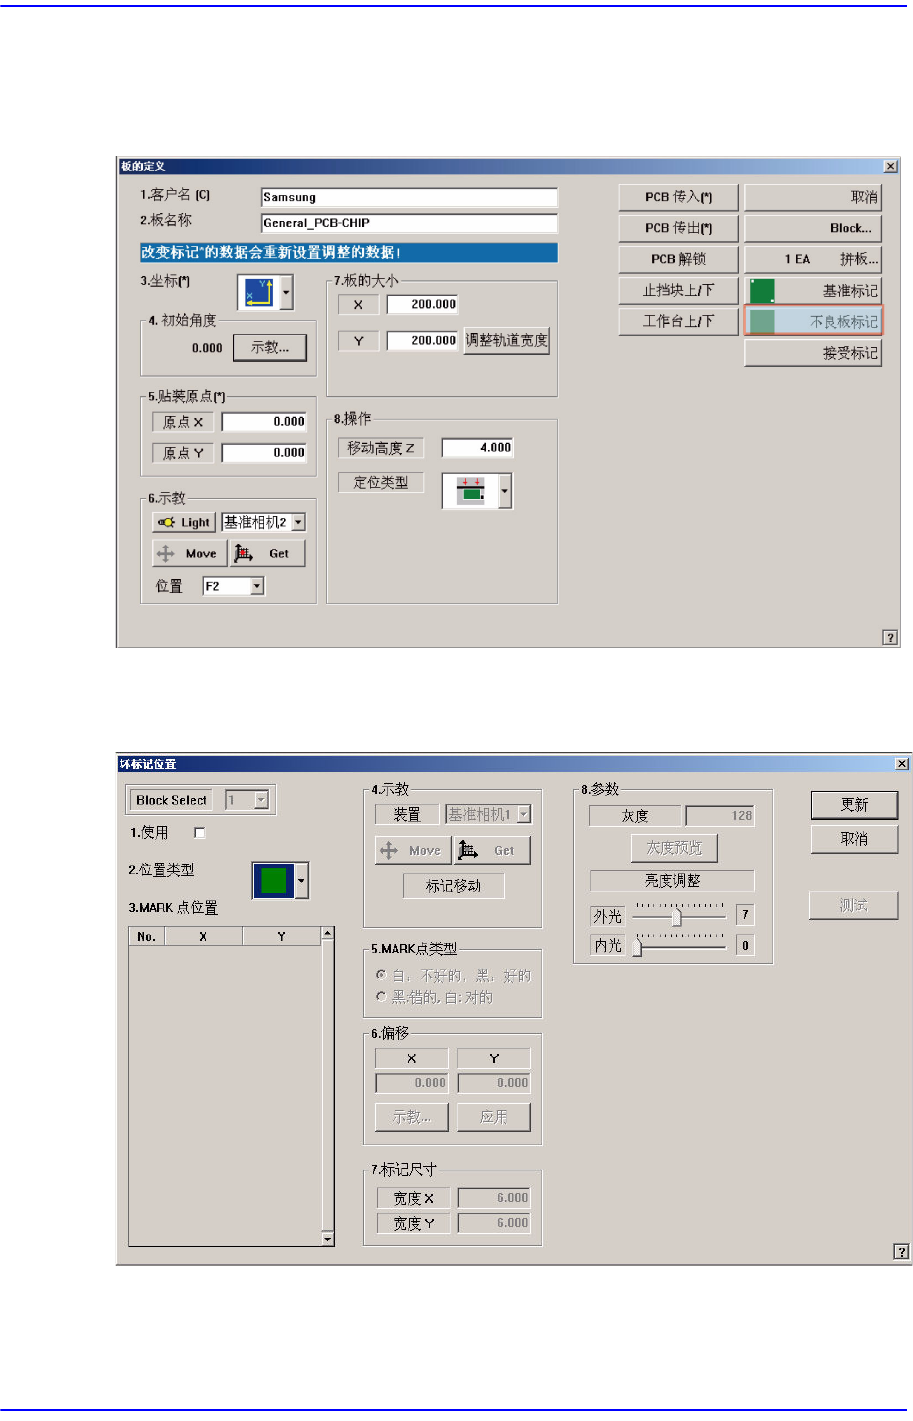Click the 灰度预览 button
This screenshot has height=1421, width=913.
pos(674,848)
